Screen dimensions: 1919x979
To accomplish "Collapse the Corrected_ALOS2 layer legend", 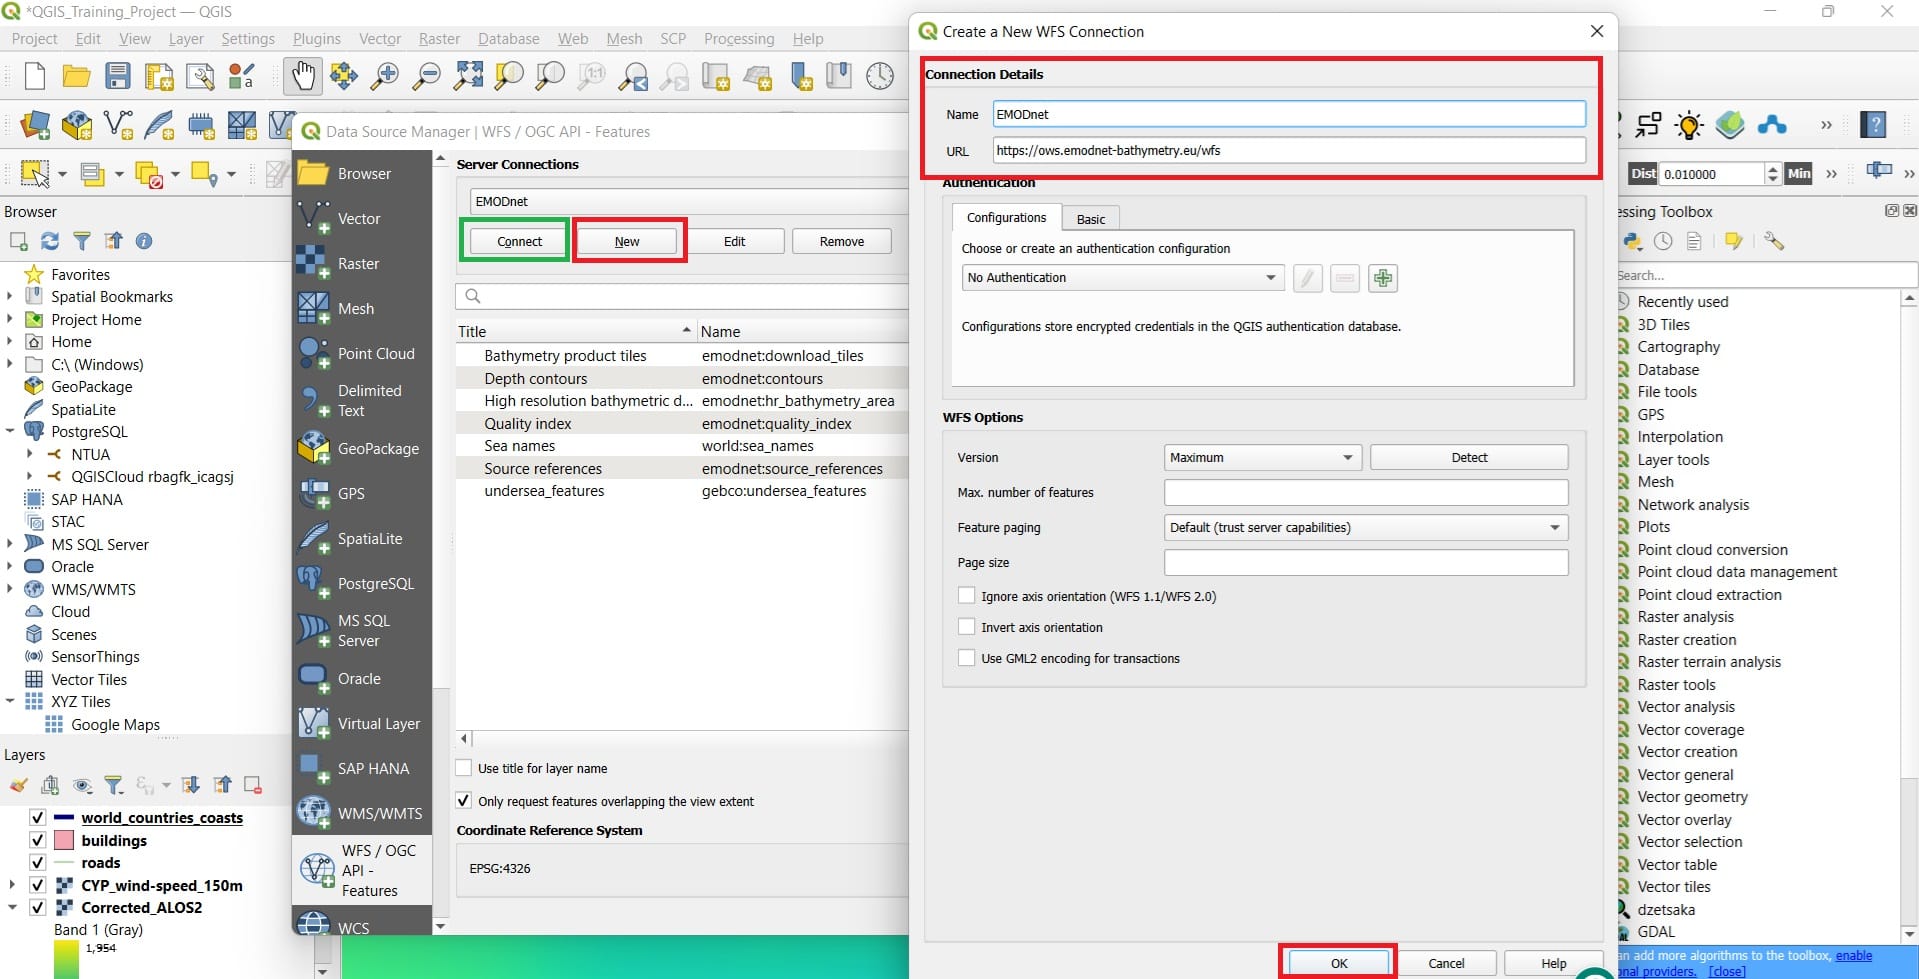I will pyautogui.click(x=12, y=908).
